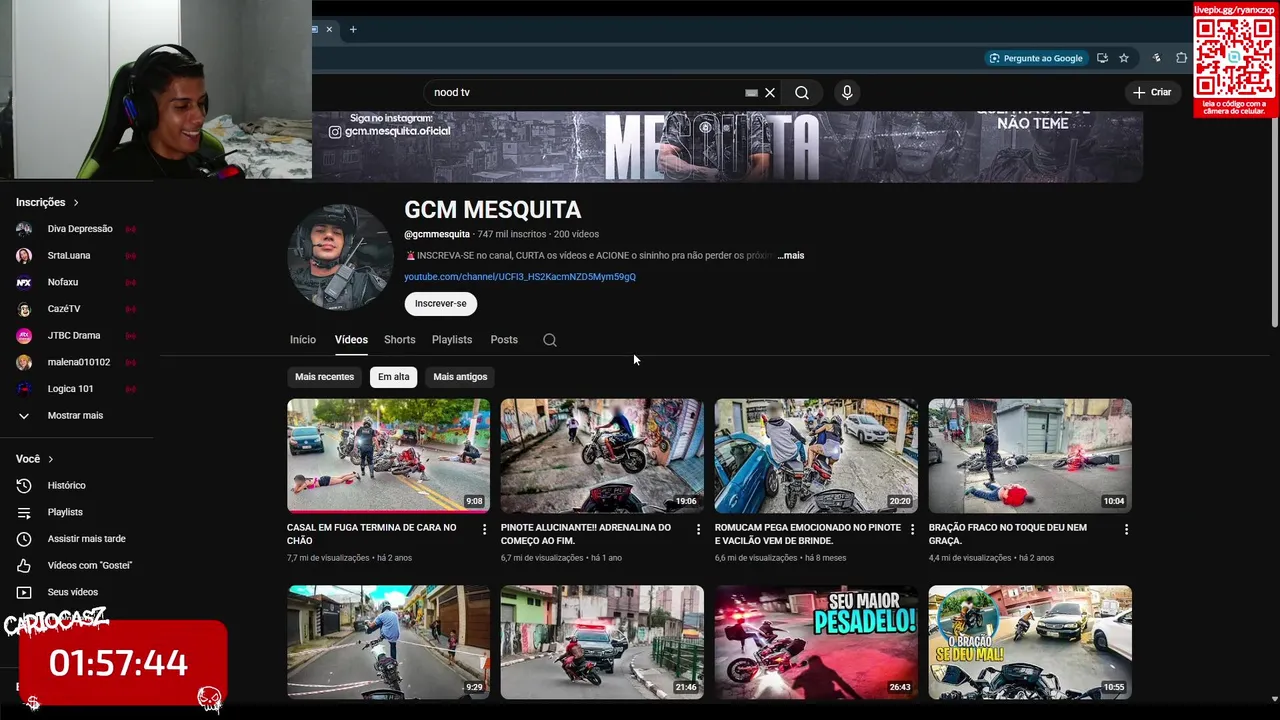Viewport: 1280px width, 720px height.
Task: Switch to the Shorts channel tab
Action: pyautogui.click(x=400, y=340)
